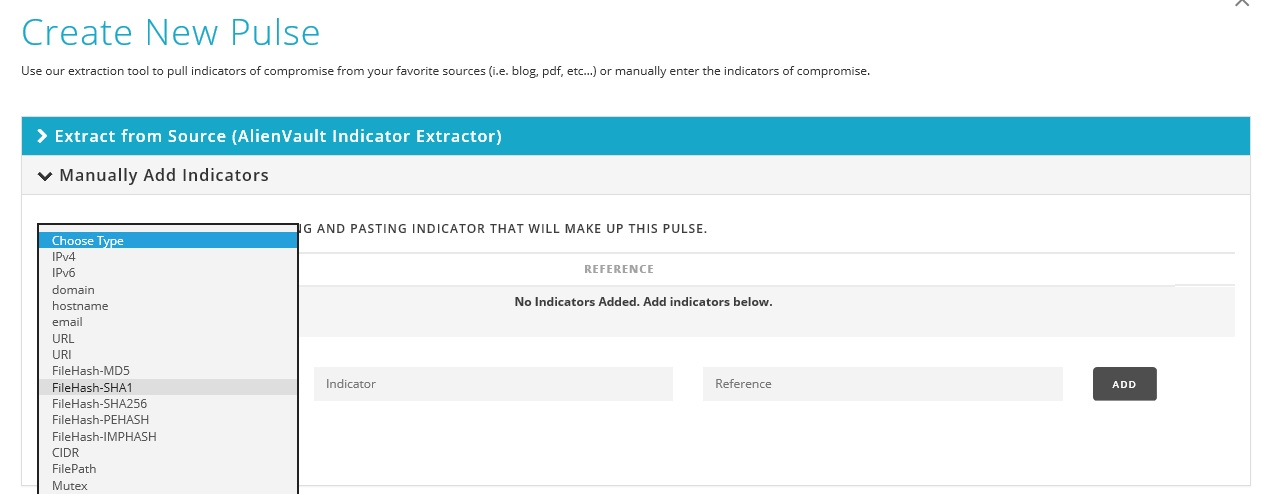The image size is (1261, 494).
Task: Select the FileHash-SHA1 option
Action: [x=92, y=387]
